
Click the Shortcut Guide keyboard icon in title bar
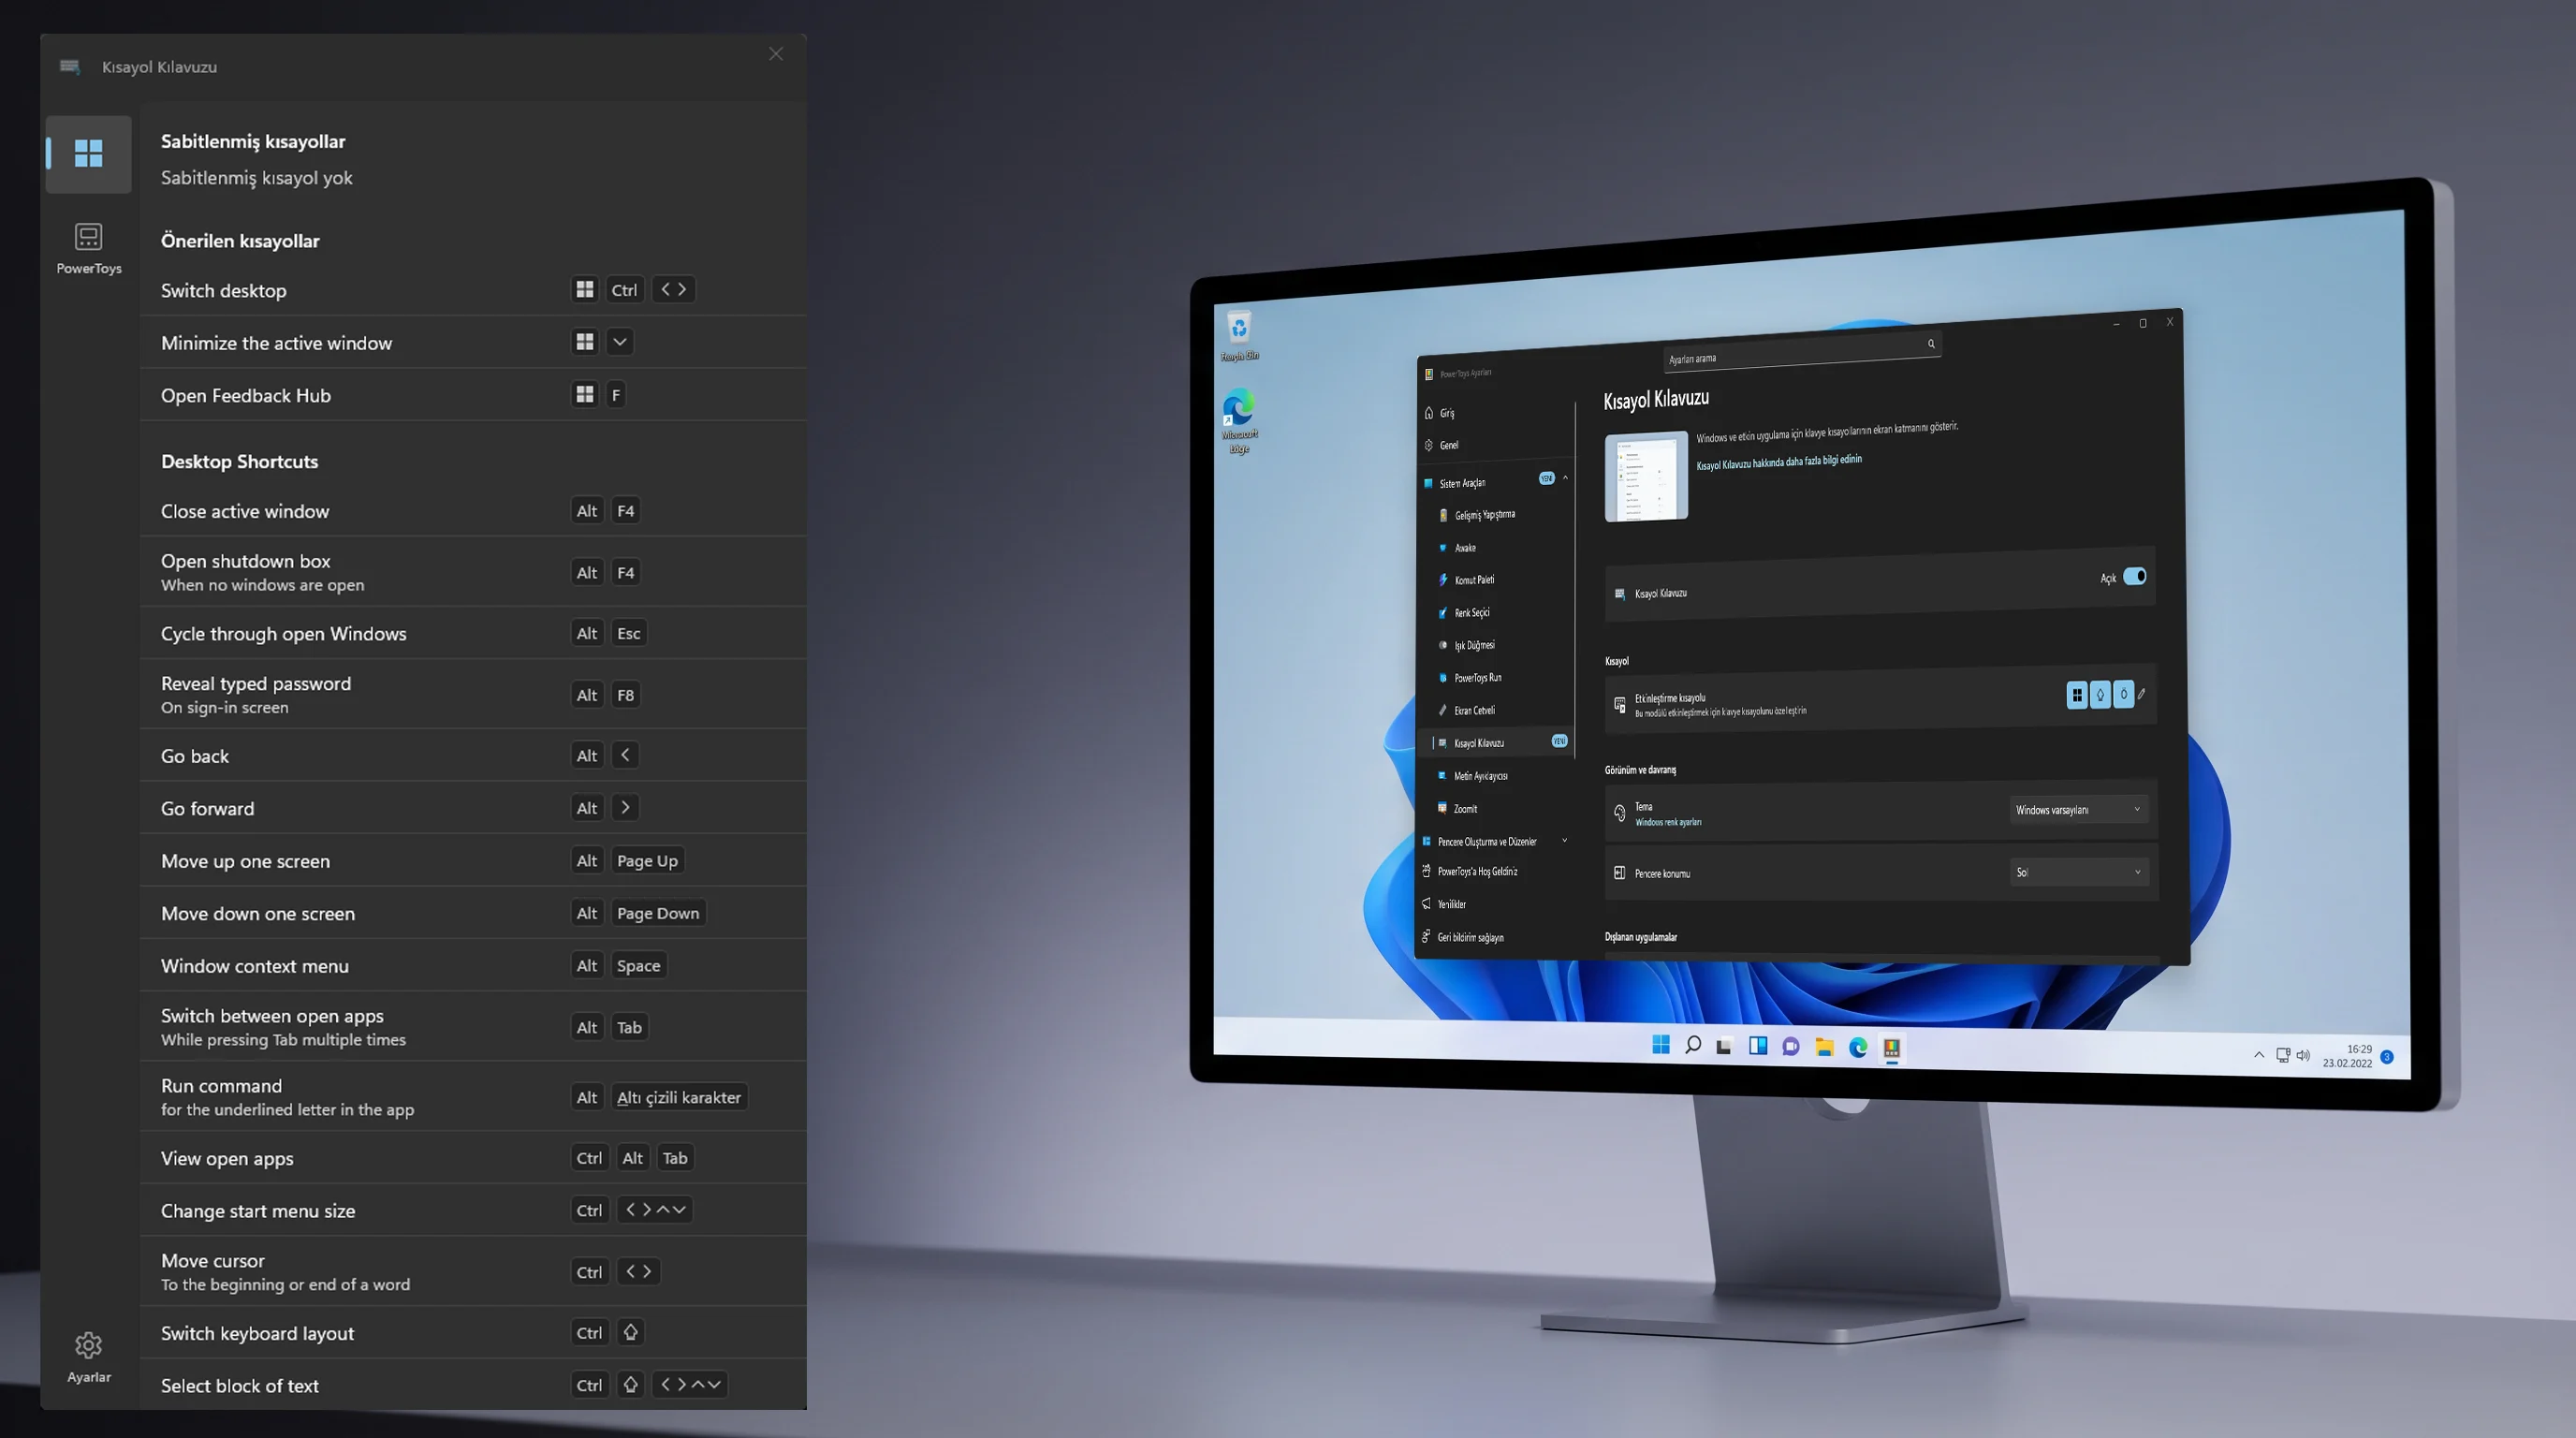70,66
